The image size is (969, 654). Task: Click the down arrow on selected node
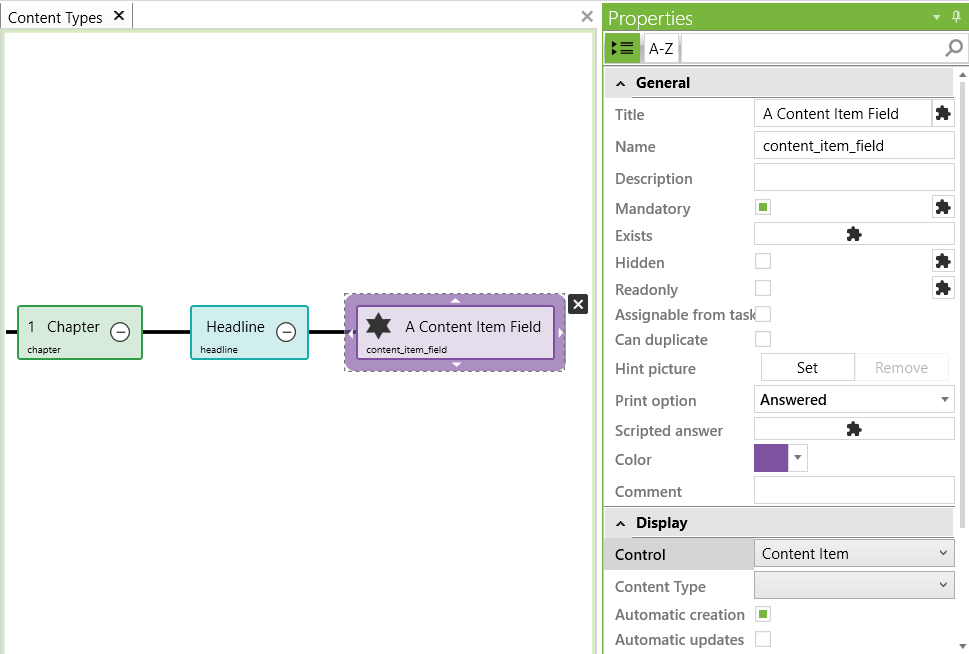[x=456, y=365]
